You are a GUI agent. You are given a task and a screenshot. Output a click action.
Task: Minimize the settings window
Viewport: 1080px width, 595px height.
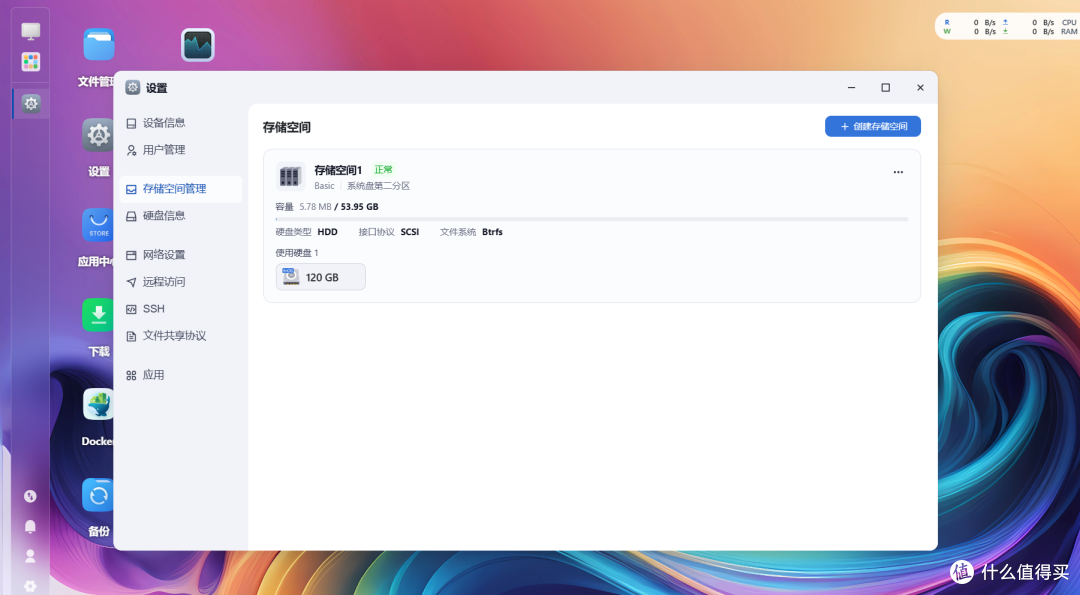851,87
